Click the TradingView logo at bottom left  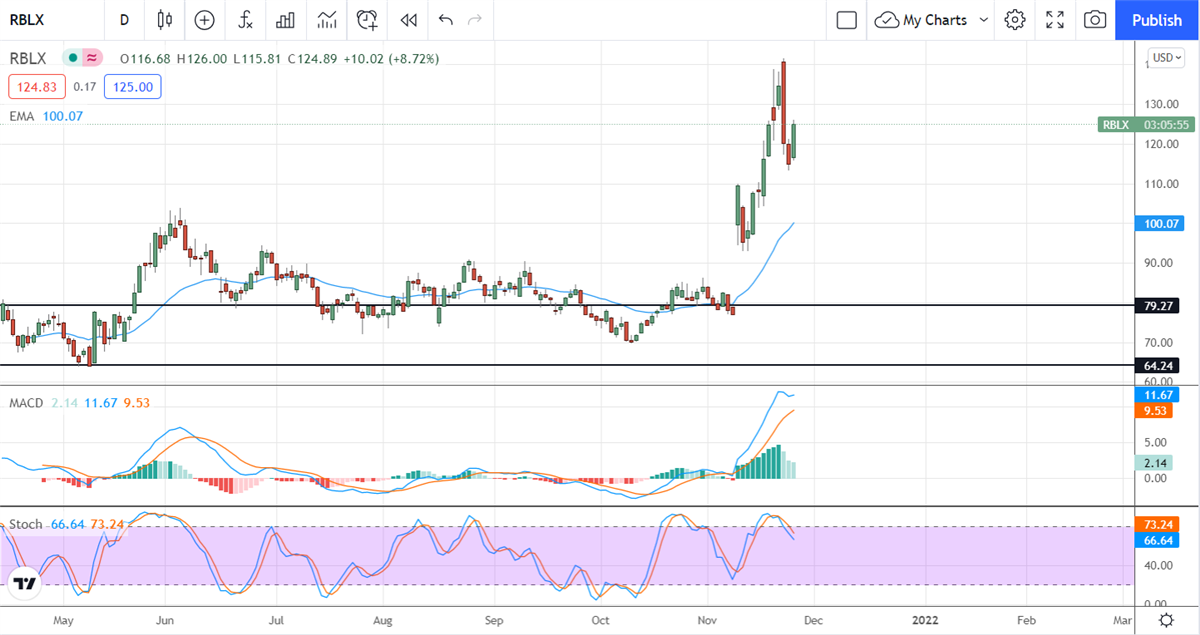(24, 583)
